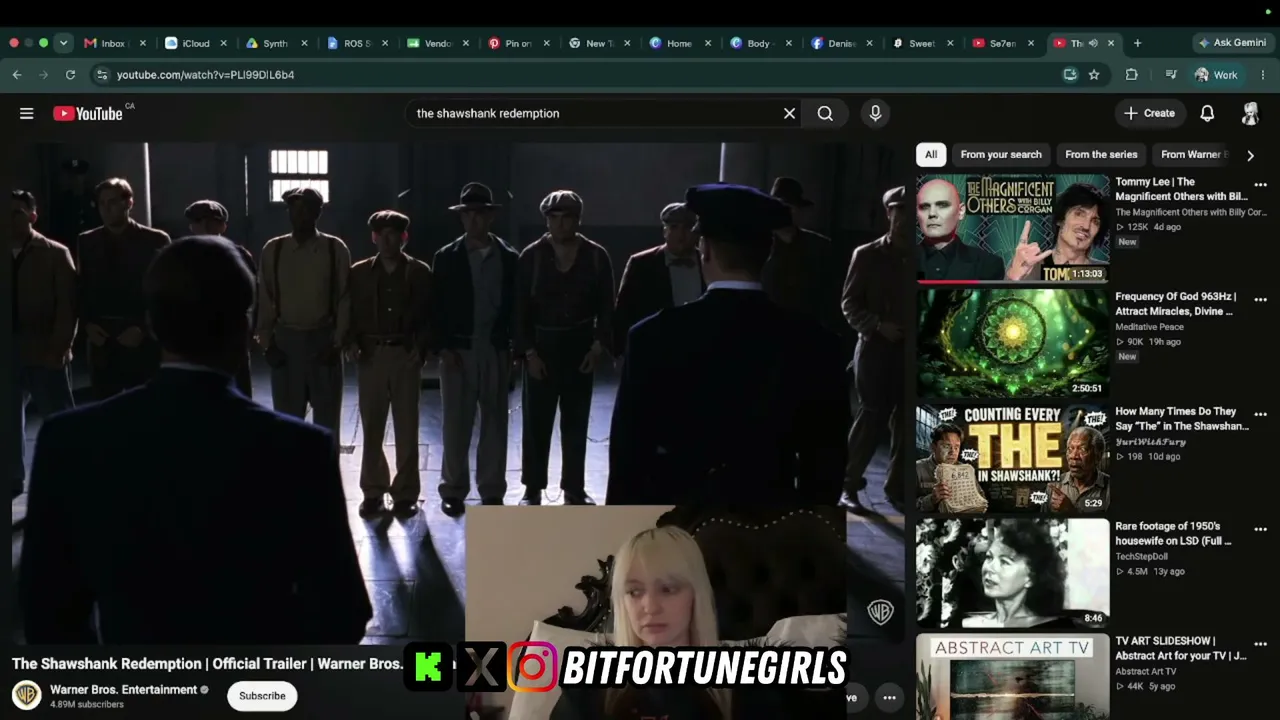1280x720 pixels.
Task: Open more options for TV Art Slideshow video
Action: pyautogui.click(x=1260, y=644)
